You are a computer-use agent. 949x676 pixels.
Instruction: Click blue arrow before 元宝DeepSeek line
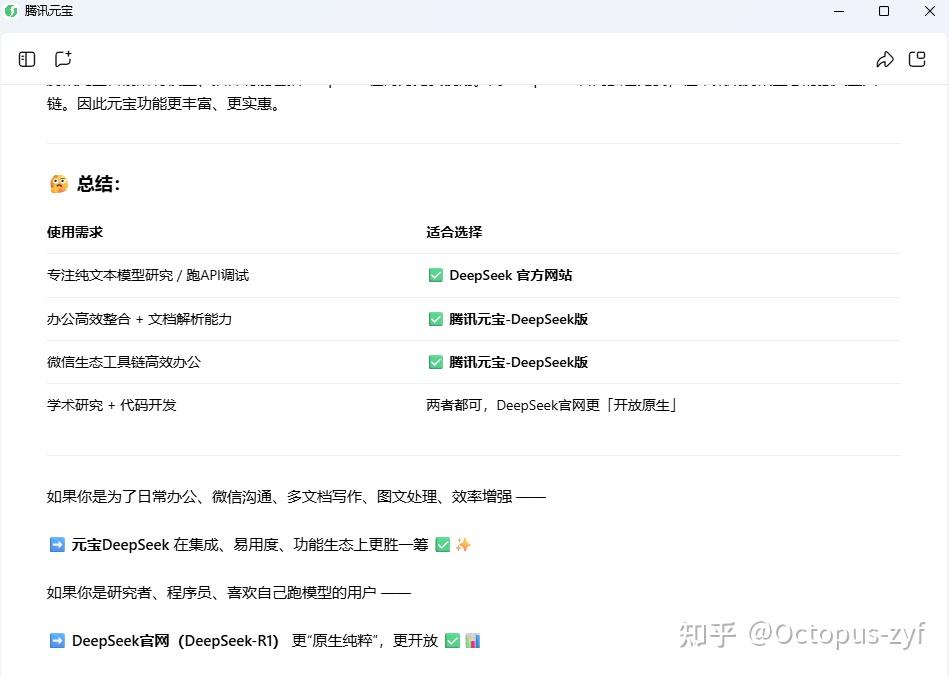(x=57, y=545)
